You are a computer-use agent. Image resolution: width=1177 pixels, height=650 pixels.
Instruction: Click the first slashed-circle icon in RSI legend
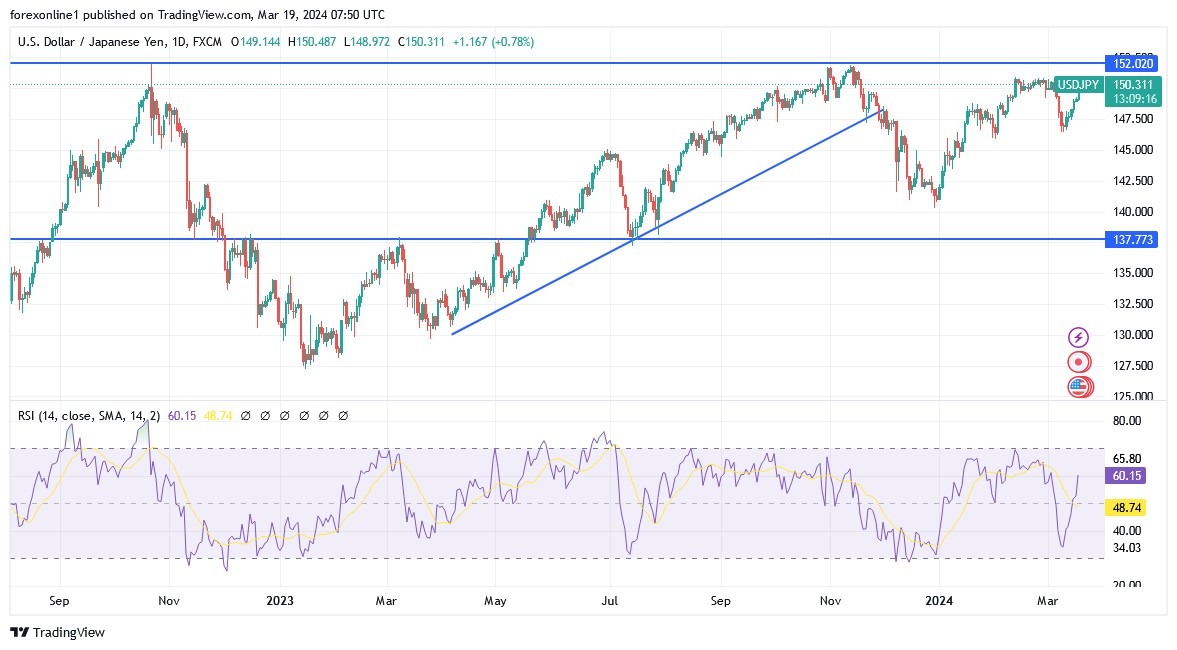[247, 415]
